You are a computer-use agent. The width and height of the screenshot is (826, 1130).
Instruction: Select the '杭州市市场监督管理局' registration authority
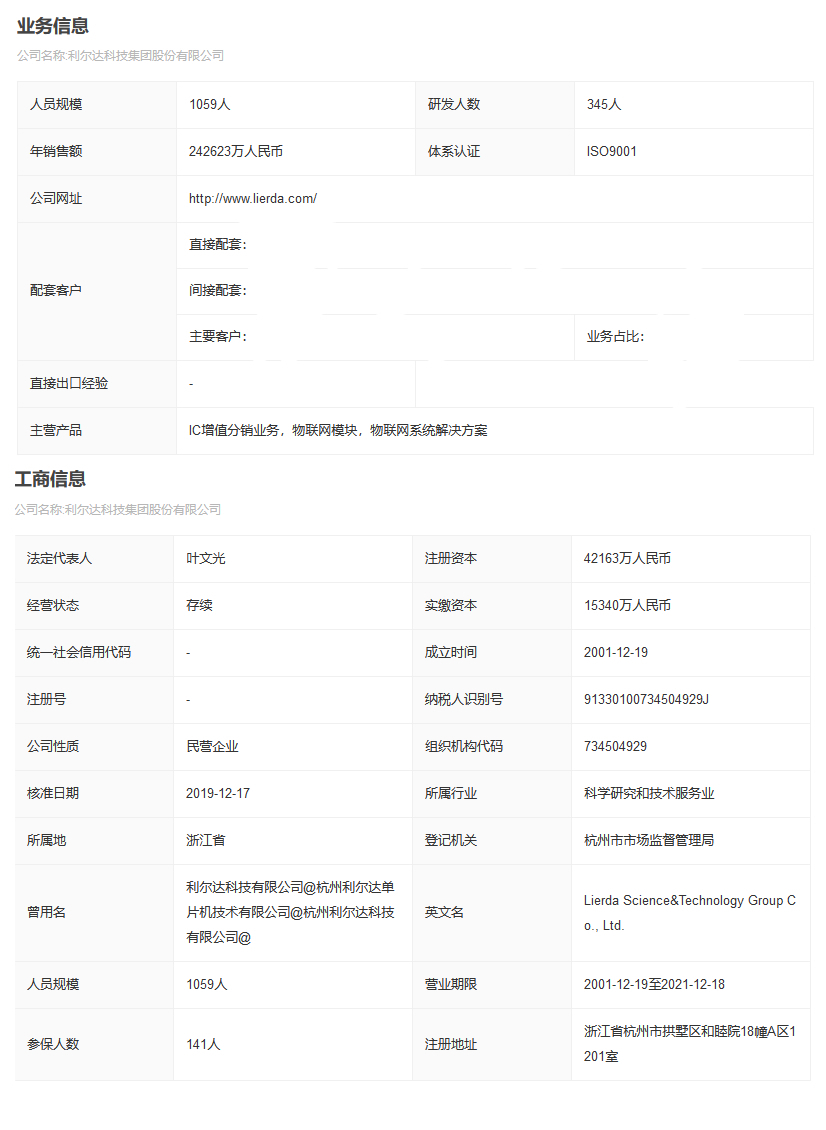(649, 840)
